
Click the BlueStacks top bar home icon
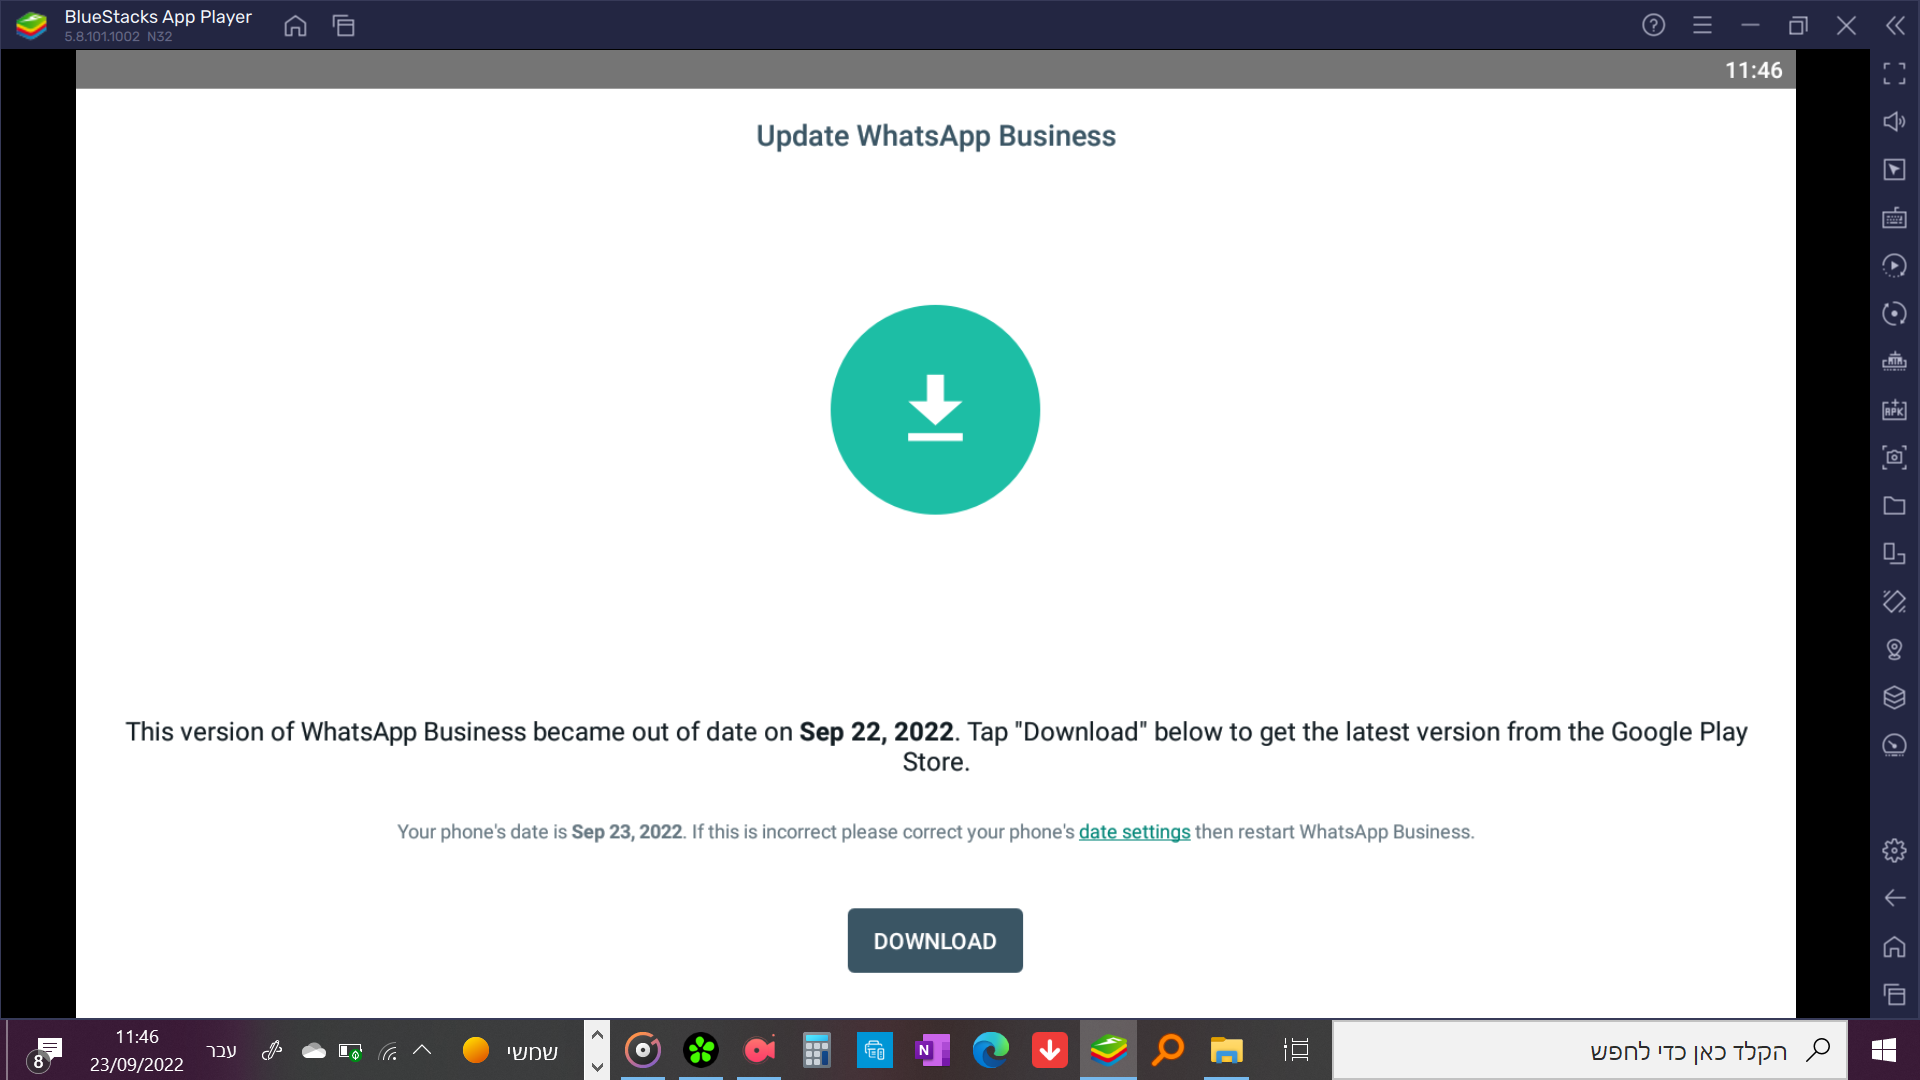pyautogui.click(x=295, y=26)
